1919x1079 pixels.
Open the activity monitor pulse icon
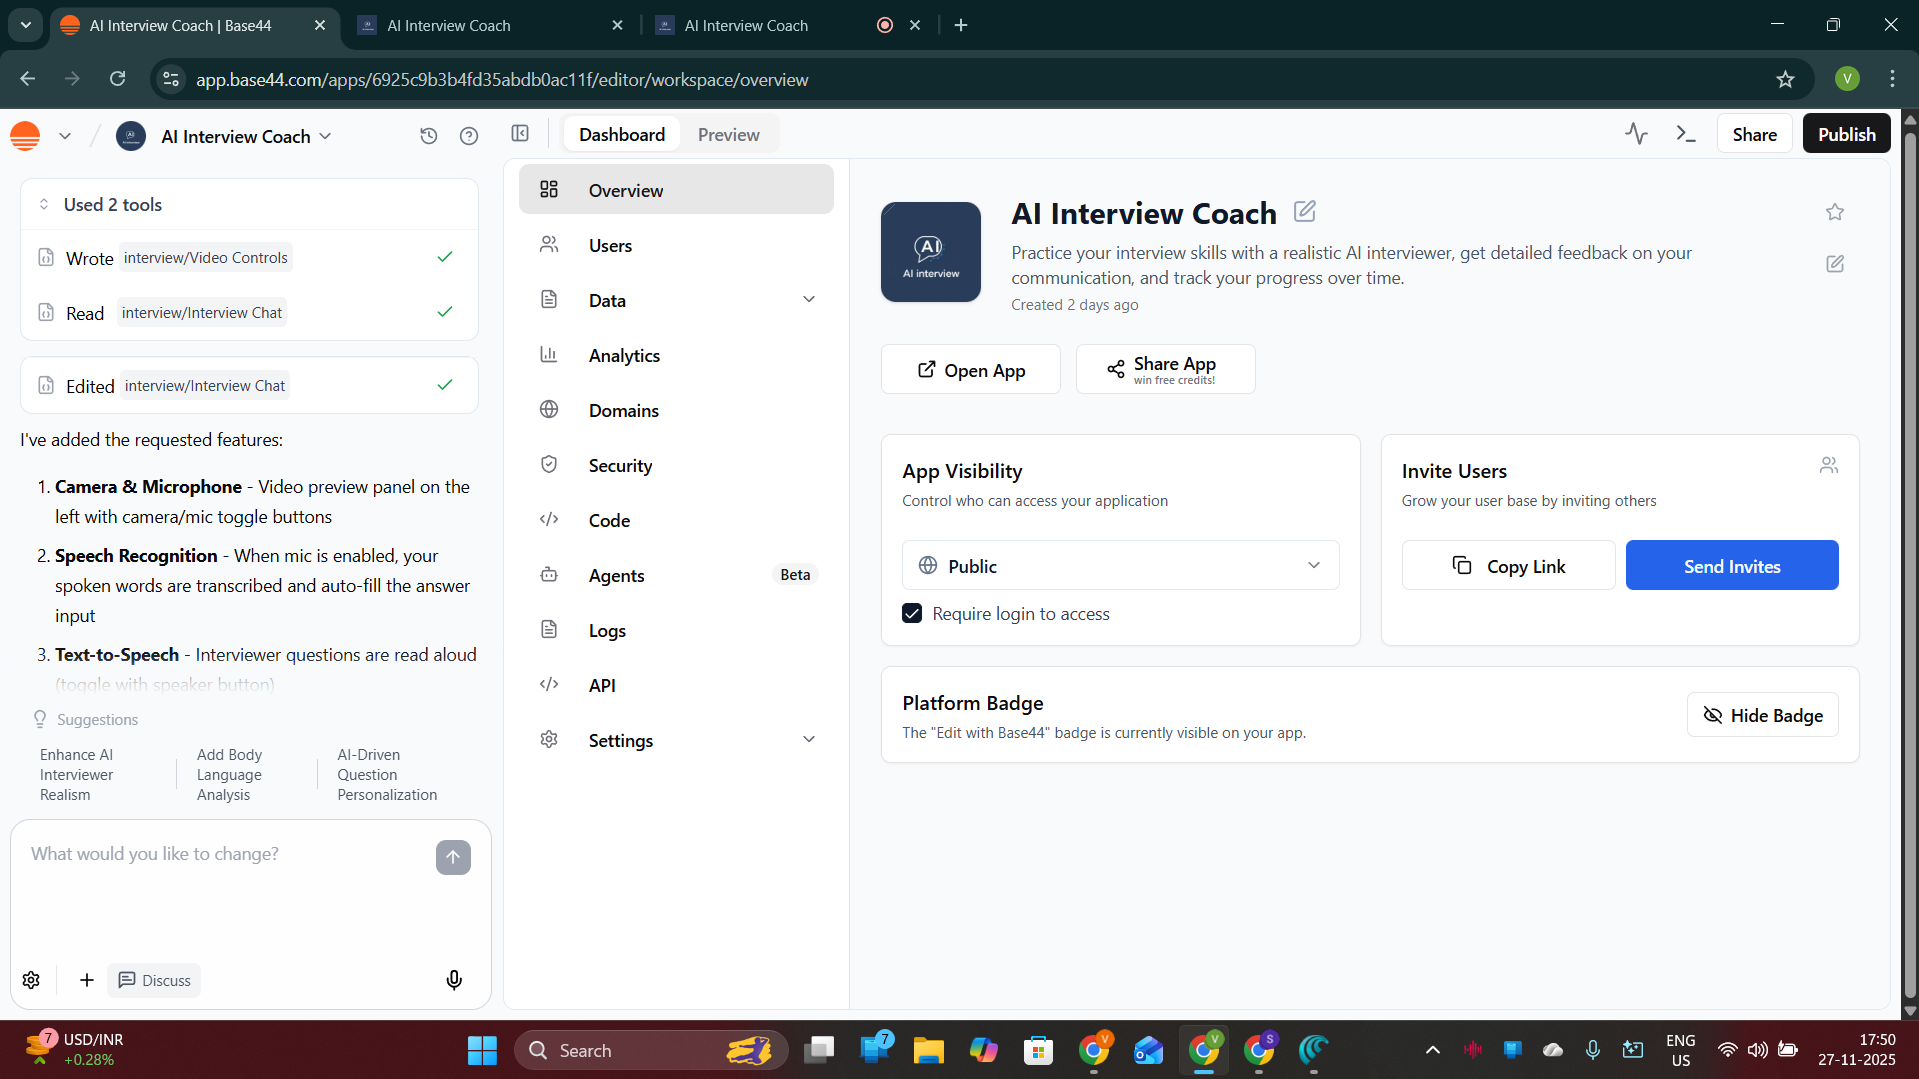[1636, 134]
